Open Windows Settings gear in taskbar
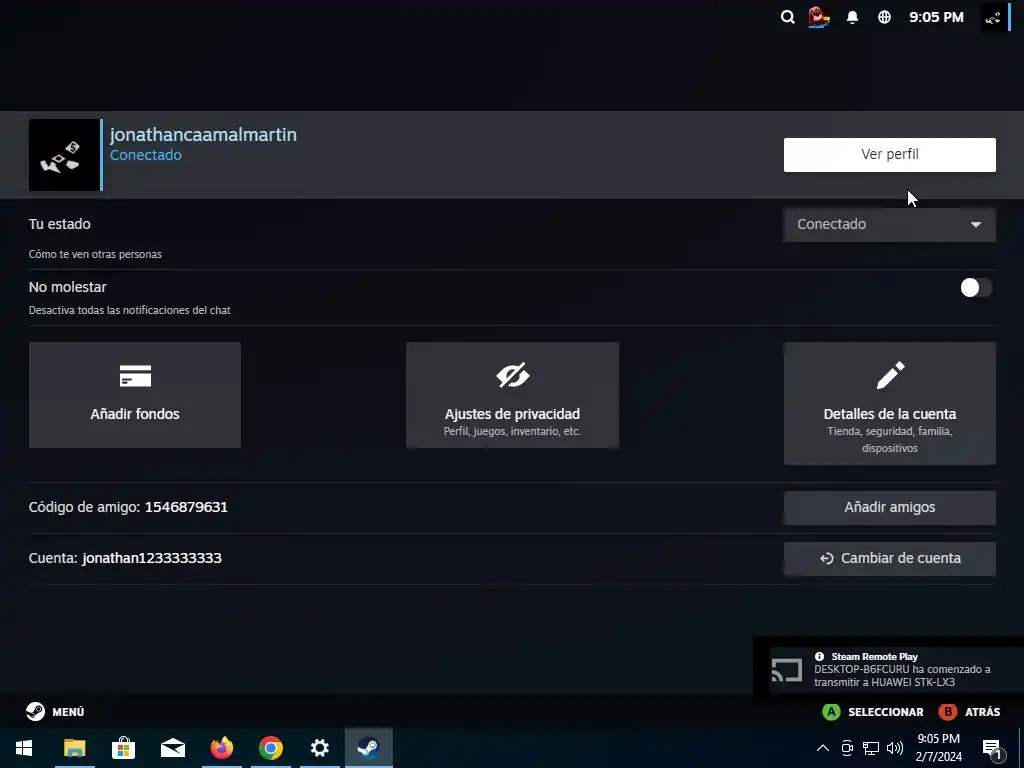The image size is (1024, 768). 319,748
